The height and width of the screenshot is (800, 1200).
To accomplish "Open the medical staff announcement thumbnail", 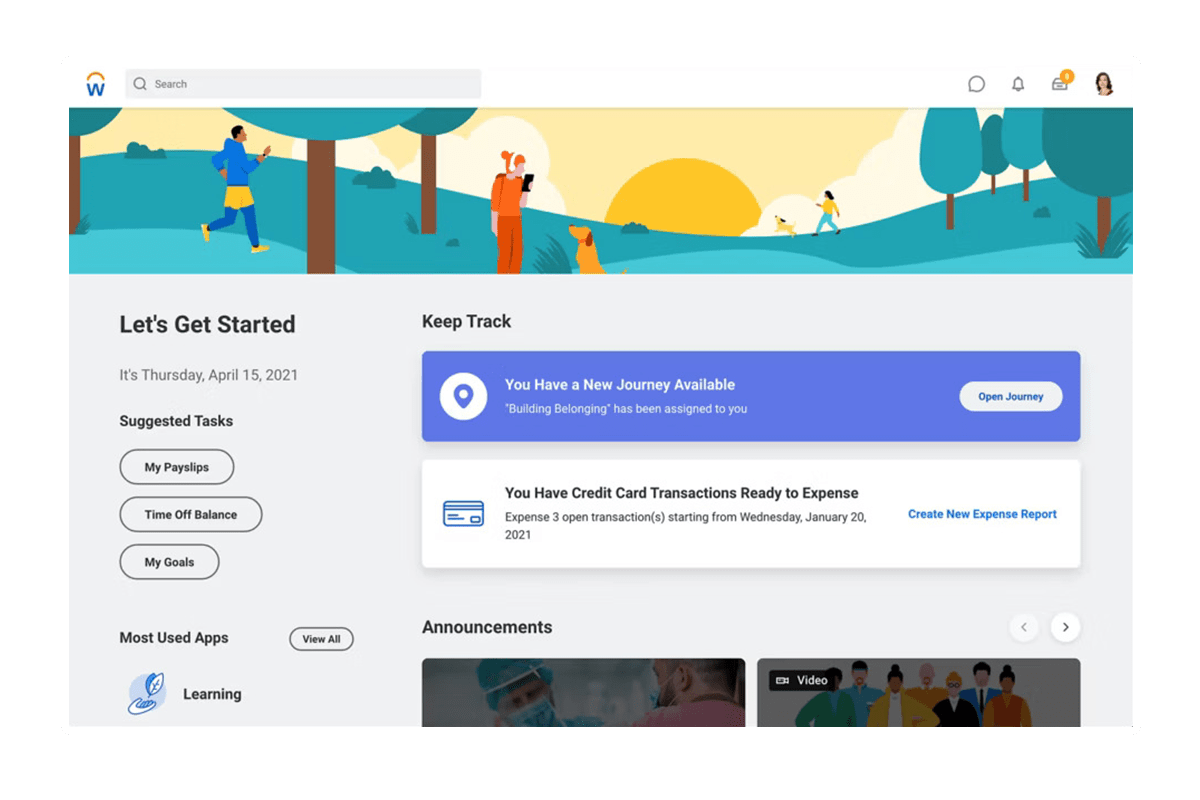I will (x=583, y=692).
